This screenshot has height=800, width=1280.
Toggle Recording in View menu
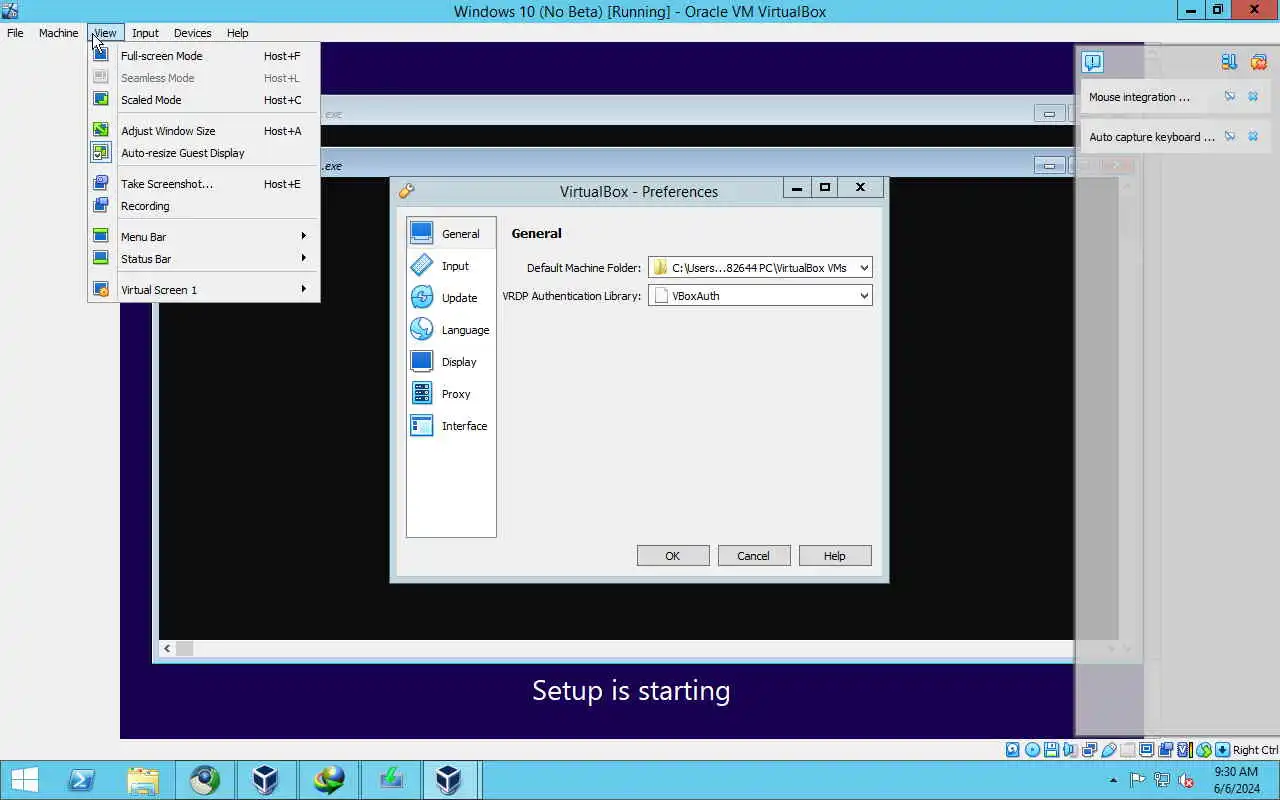pyautogui.click(x=204, y=206)
